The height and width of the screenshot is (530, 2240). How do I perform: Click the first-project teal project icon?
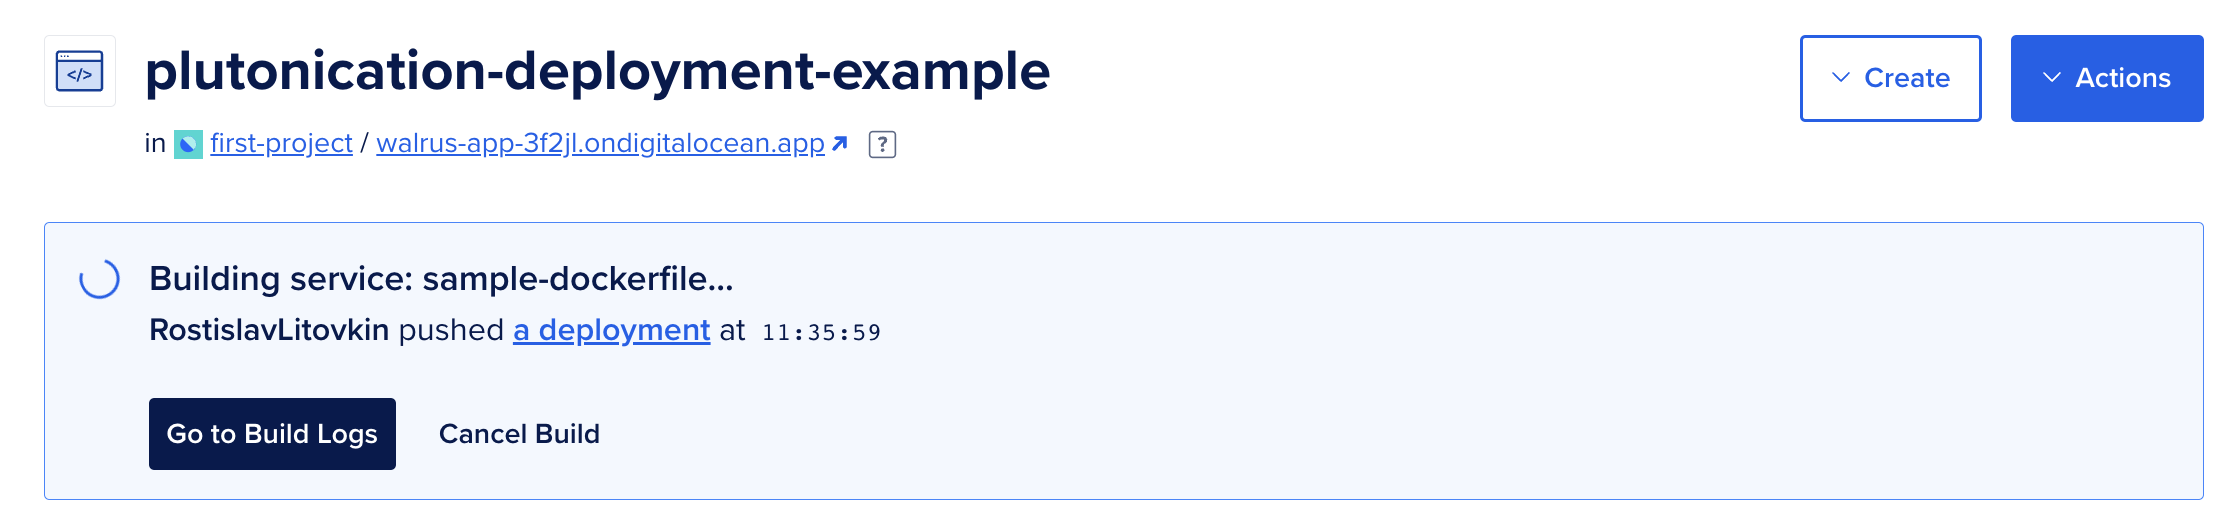click(188, 144)
